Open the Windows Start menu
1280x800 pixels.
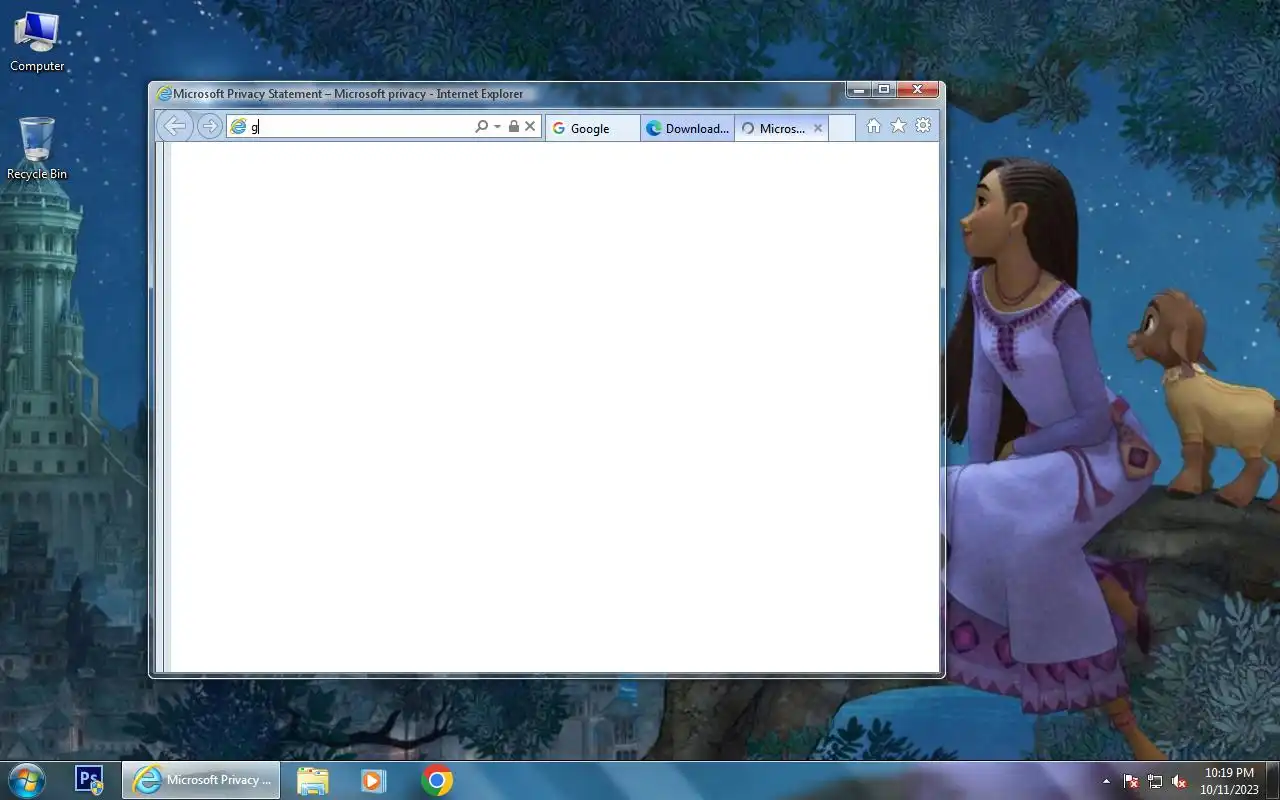coord(25,780)
